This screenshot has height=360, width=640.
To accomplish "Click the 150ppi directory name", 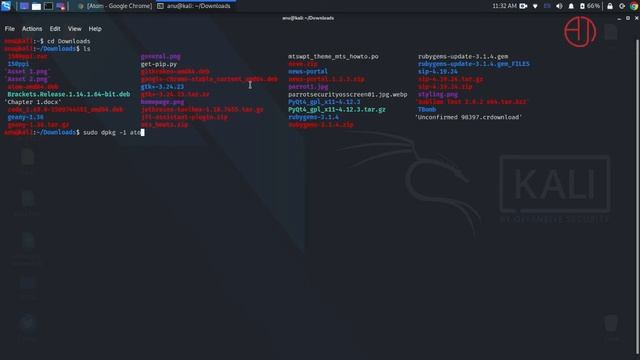I will click(18, 64).
